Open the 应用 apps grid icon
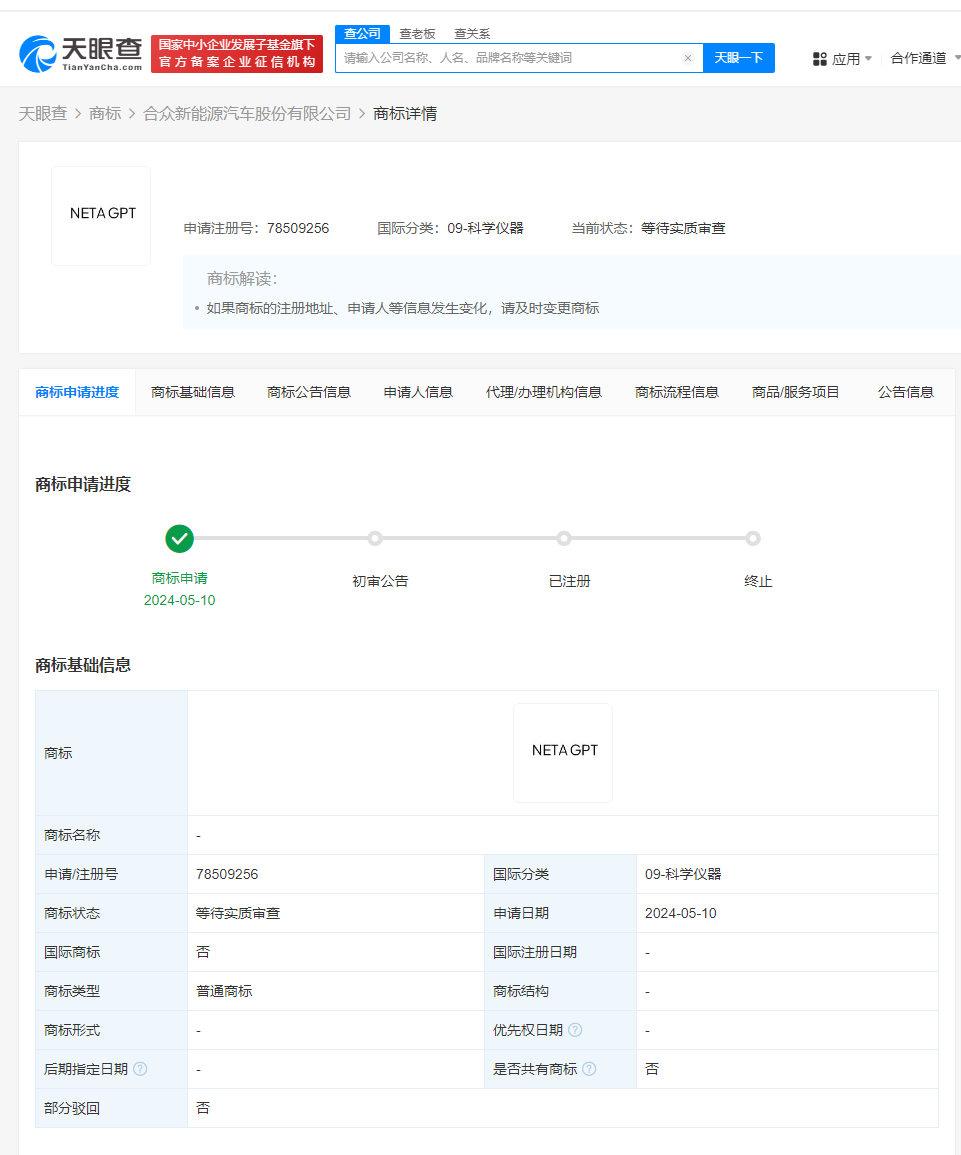The image size is (961, 1155). tap(820, 58)
